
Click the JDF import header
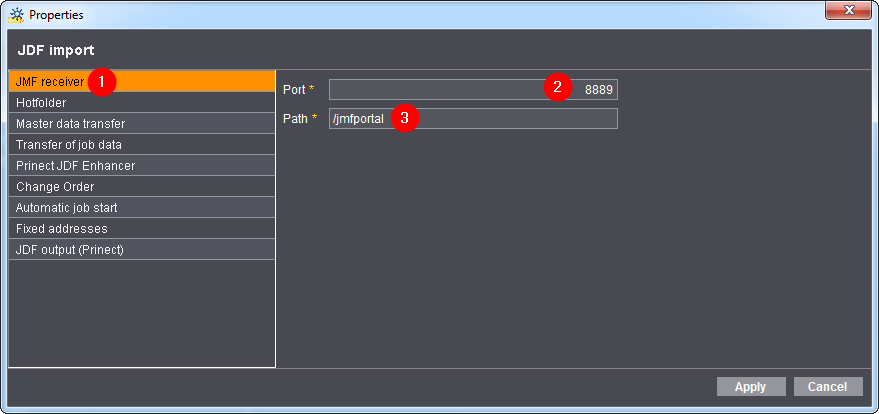pyautogui.click(x=56, y=49)
